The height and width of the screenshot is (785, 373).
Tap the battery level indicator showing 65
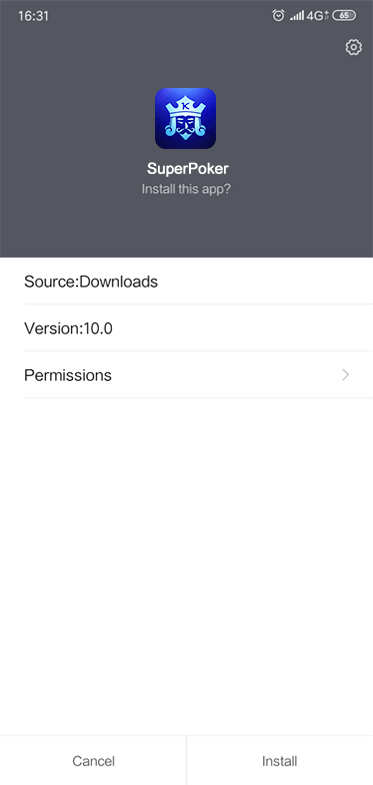344,16
